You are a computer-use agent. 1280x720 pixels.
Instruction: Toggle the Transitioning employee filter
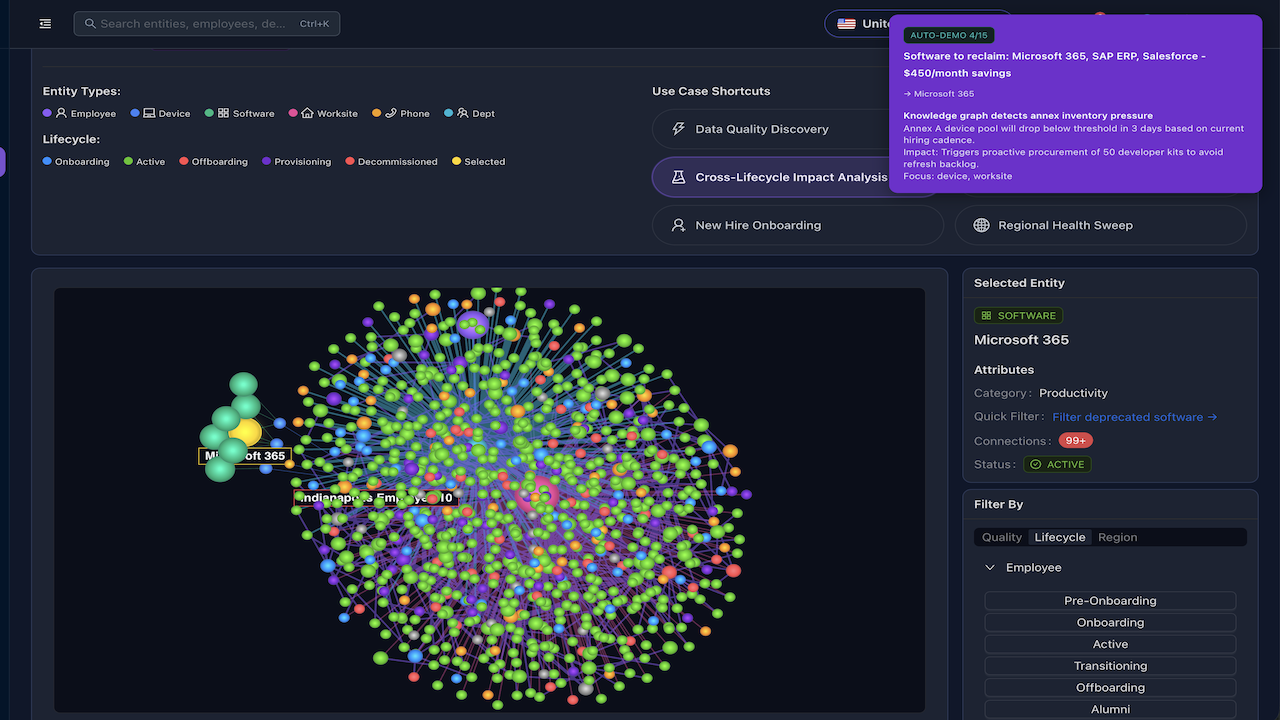(x=1110, y=666)
